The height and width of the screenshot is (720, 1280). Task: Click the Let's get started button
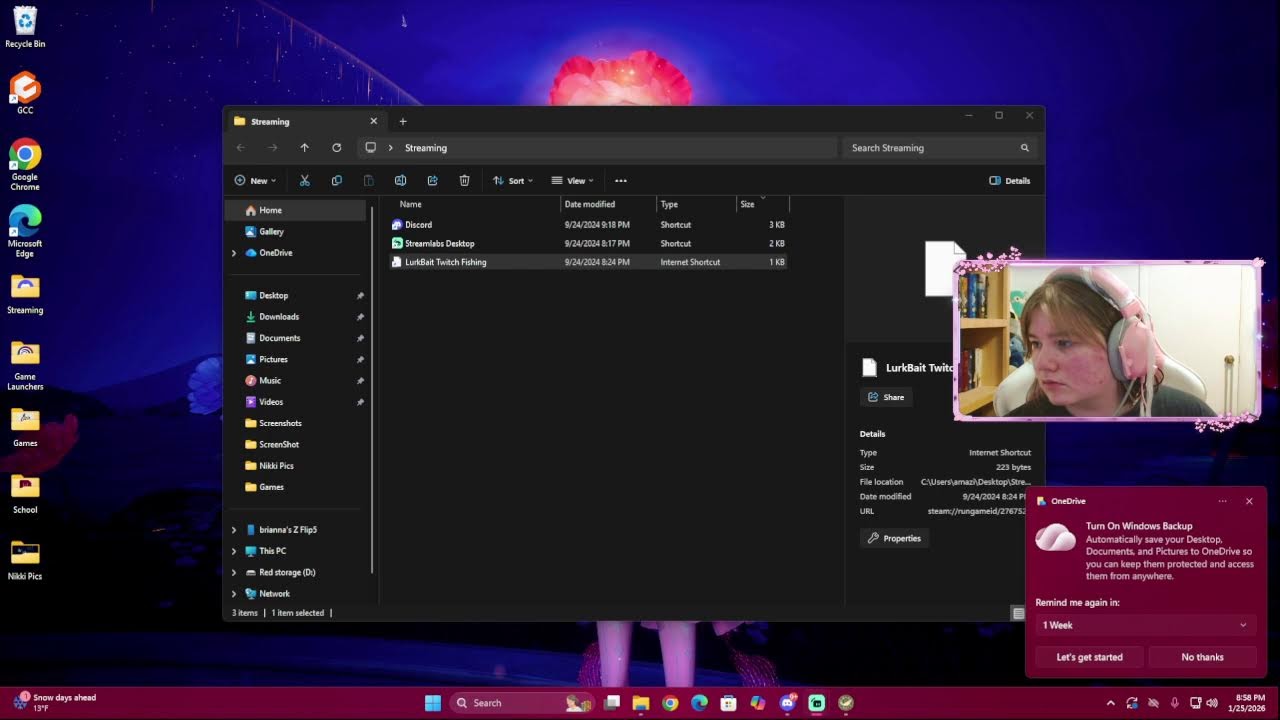click(1090, 657)
